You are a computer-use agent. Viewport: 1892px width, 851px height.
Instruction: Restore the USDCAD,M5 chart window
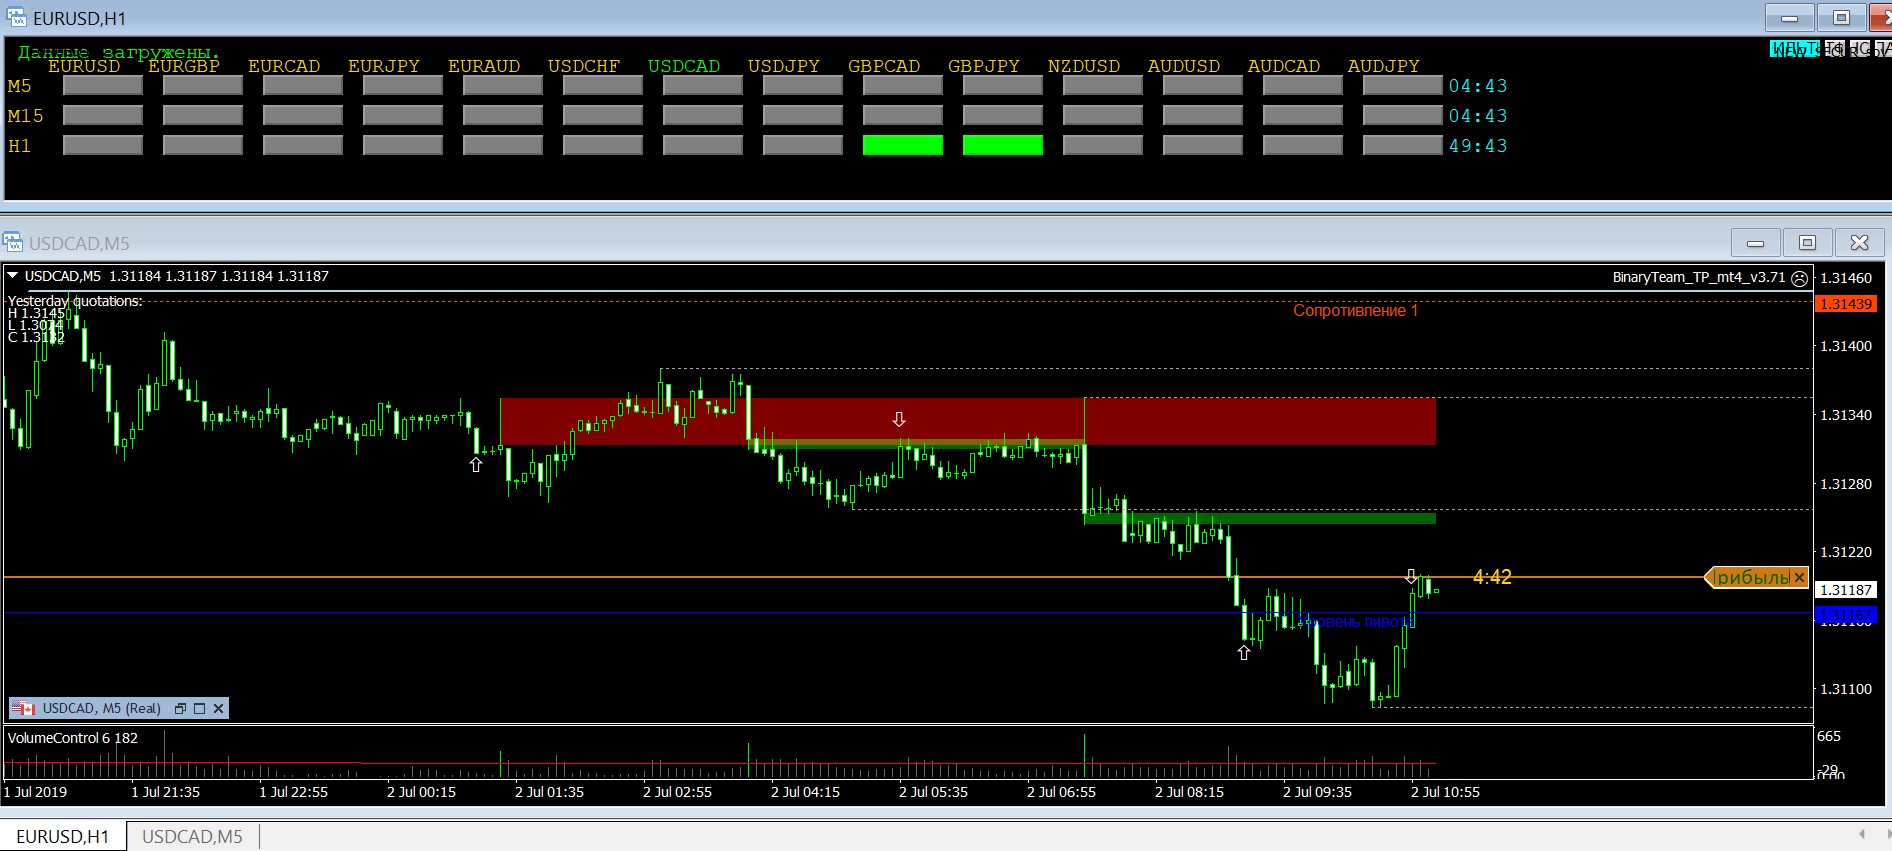click(x=1807, y=242)
